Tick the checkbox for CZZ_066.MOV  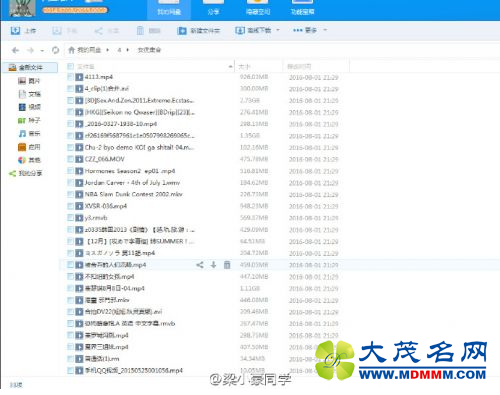(x=70, y=159)
